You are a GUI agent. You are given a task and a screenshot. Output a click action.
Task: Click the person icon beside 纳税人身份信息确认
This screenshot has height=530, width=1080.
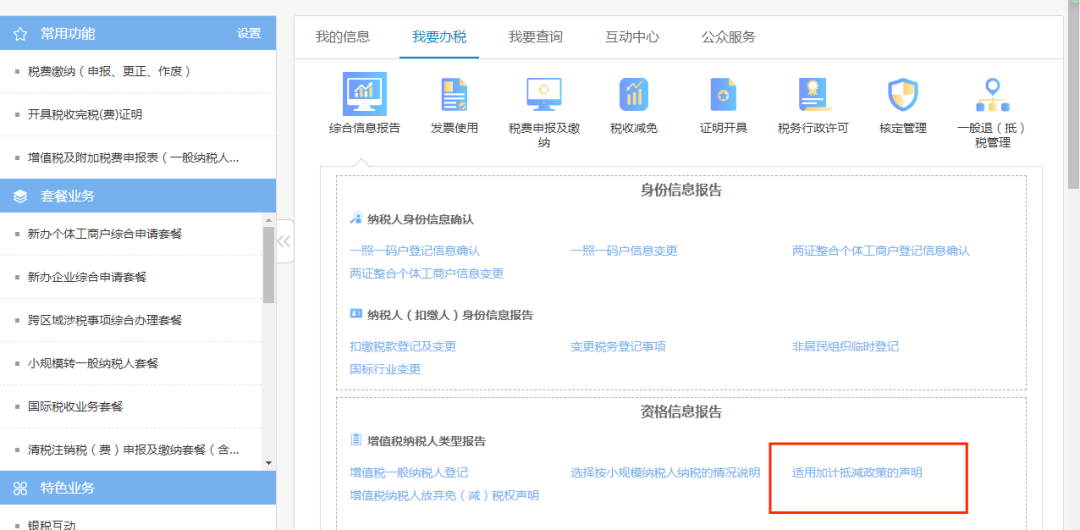pos(356,218)
